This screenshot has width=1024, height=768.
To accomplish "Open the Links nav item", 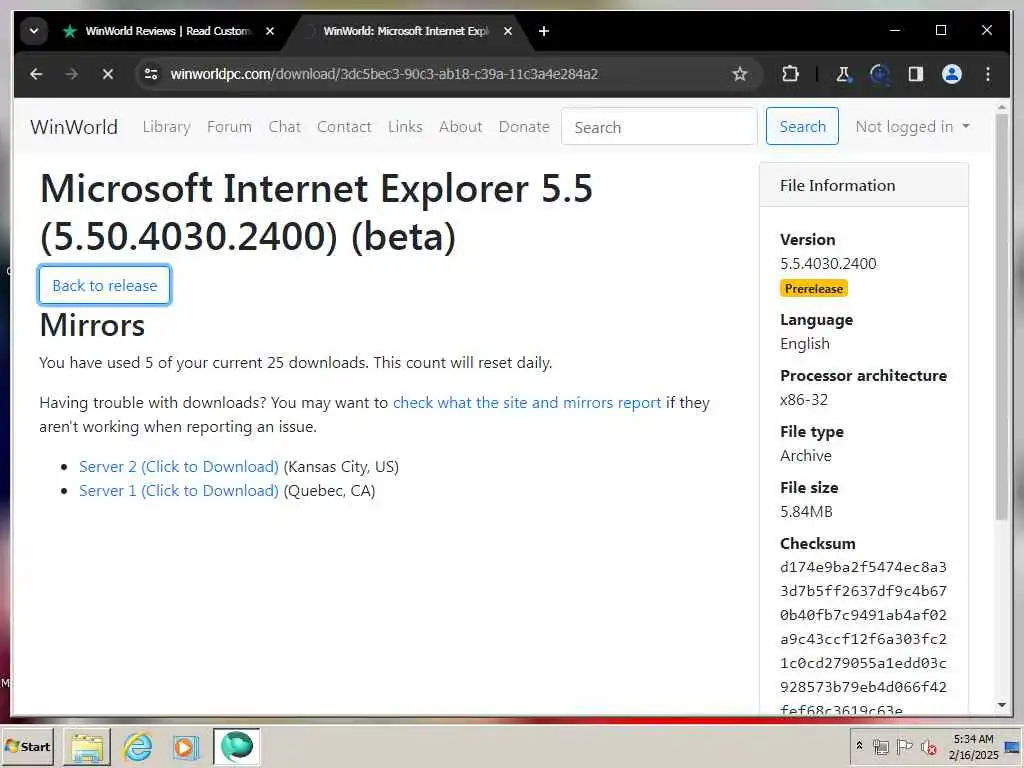I will click(405, 127).
